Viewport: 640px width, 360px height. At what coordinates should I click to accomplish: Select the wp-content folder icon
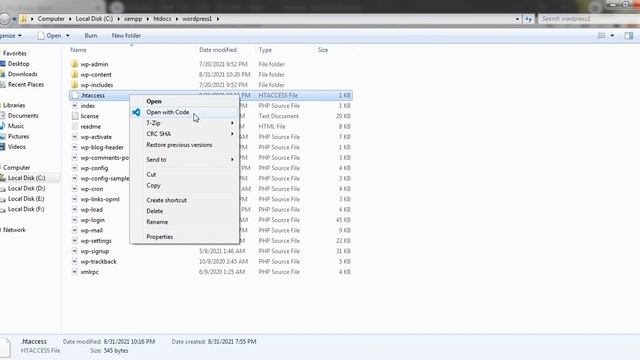[74, 75]
